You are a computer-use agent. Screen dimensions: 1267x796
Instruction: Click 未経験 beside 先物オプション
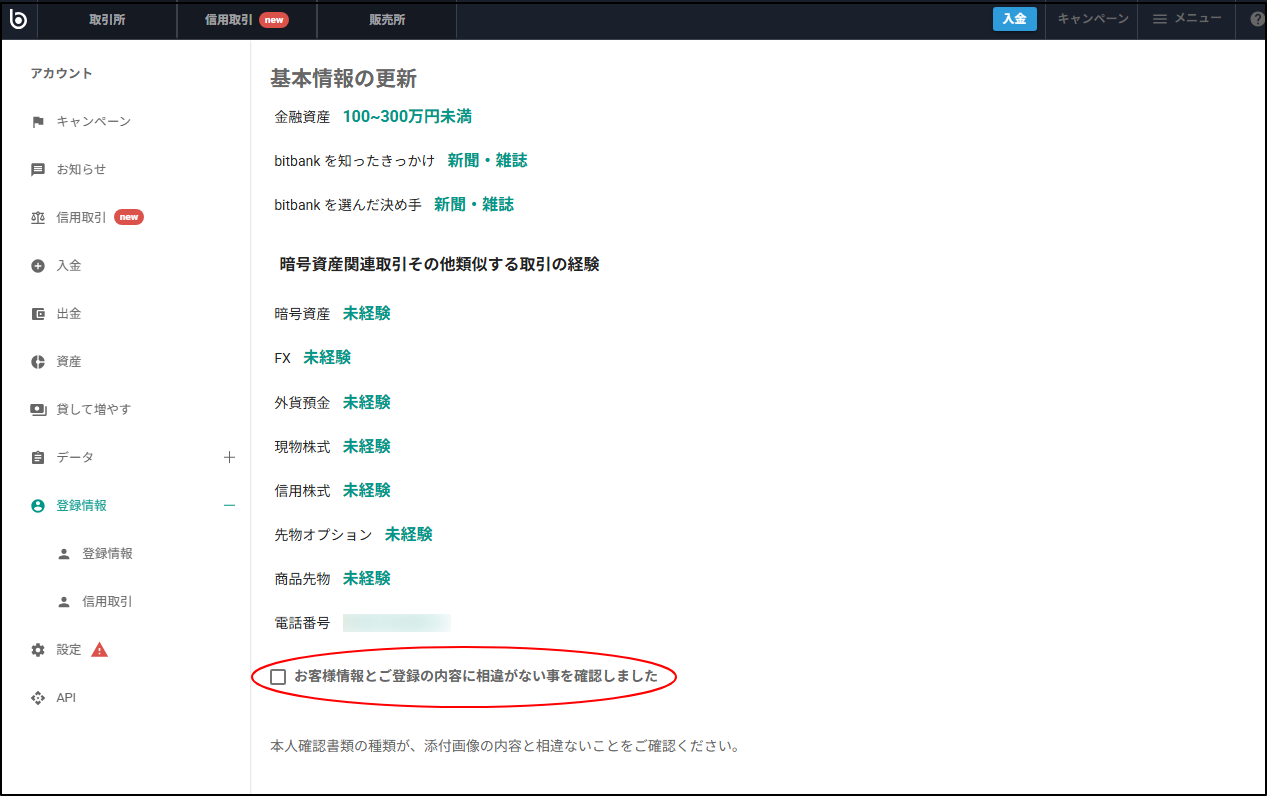point(409,535)
